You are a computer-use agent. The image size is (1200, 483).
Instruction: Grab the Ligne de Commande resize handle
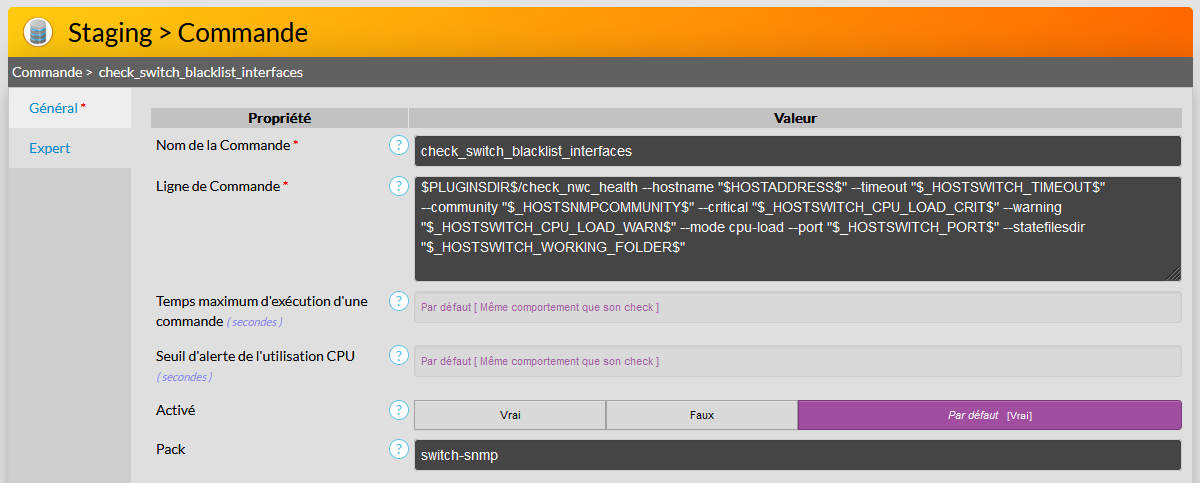(1174, 275)
